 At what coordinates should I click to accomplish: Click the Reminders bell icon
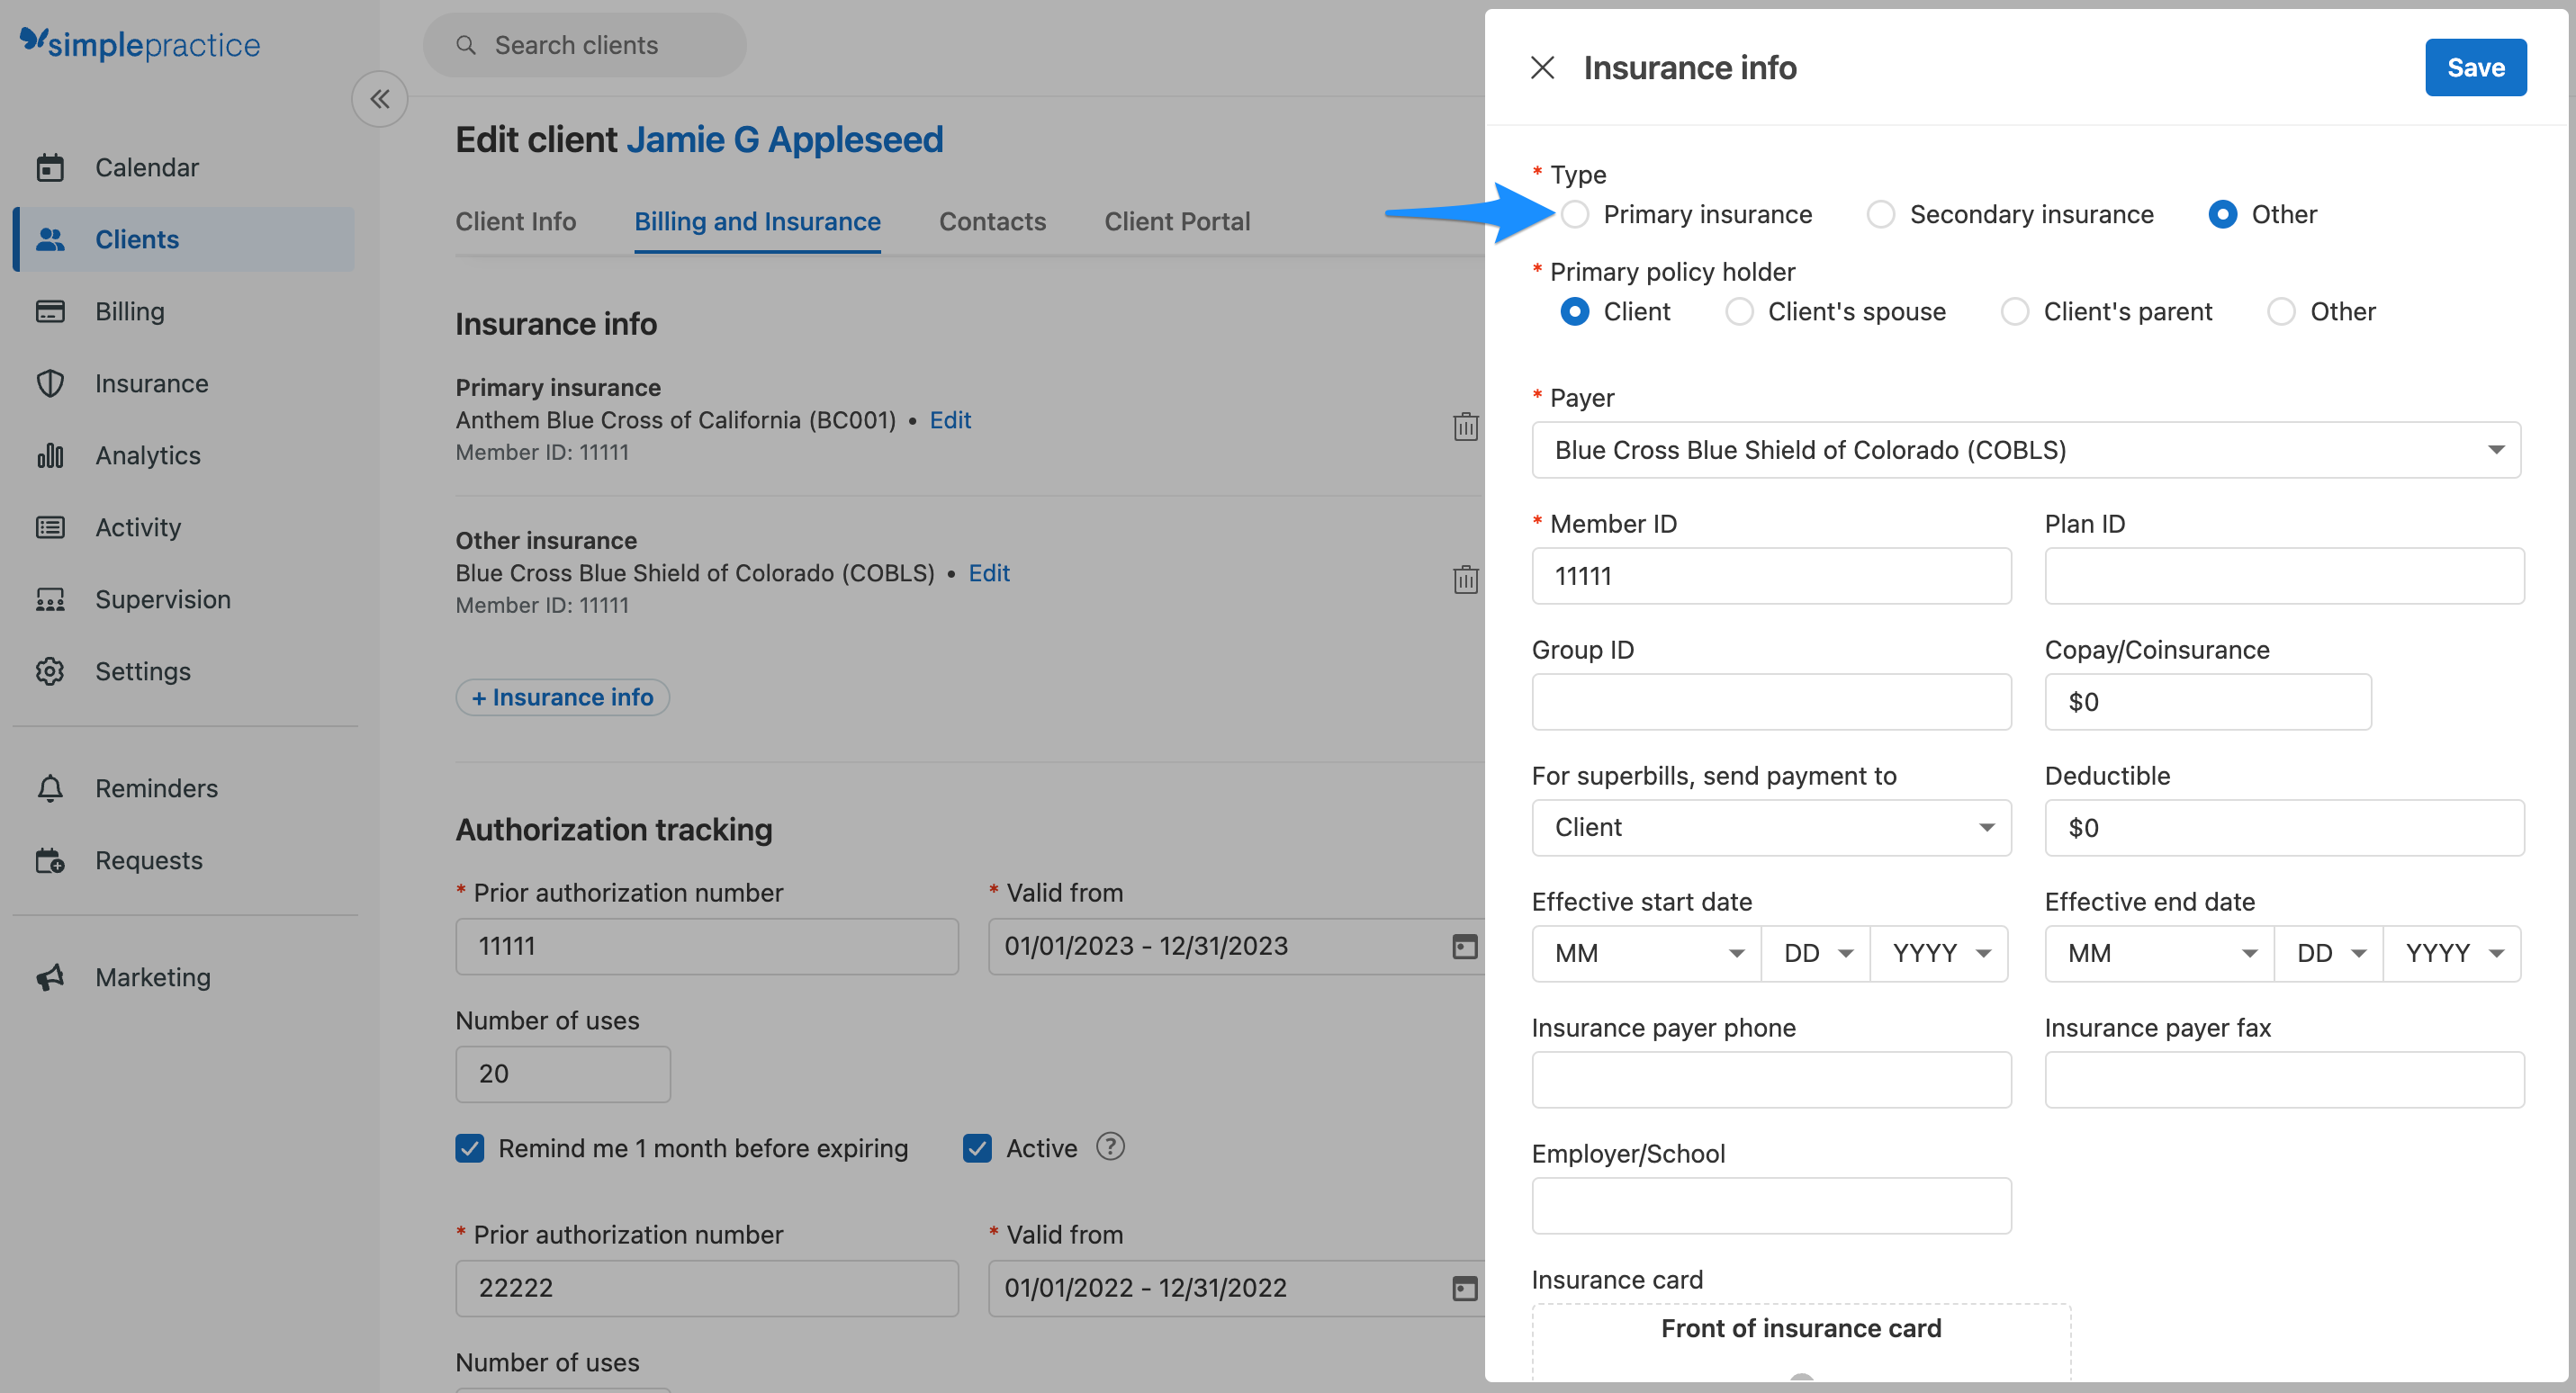(50, 788)
